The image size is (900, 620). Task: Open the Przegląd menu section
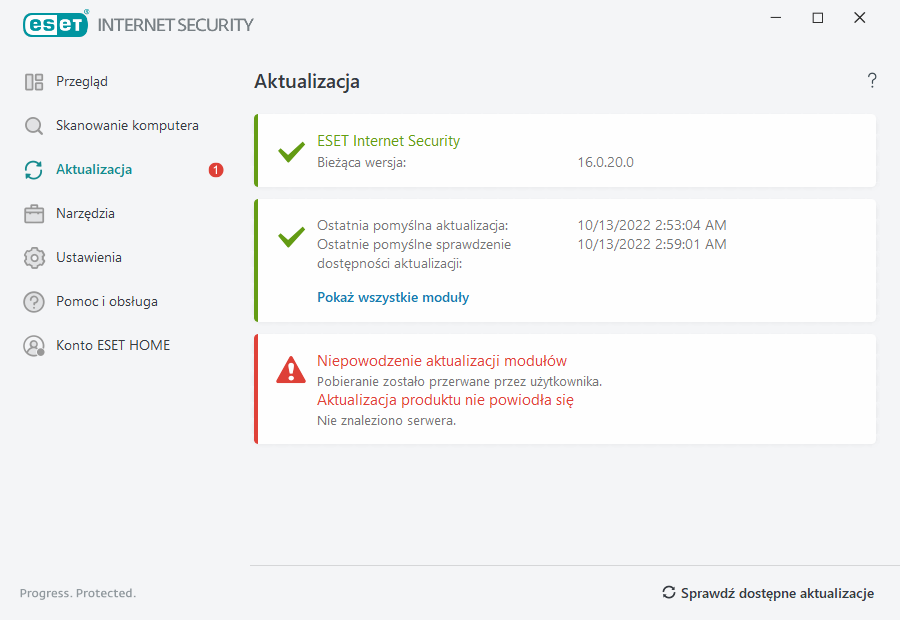click(82, 82)
